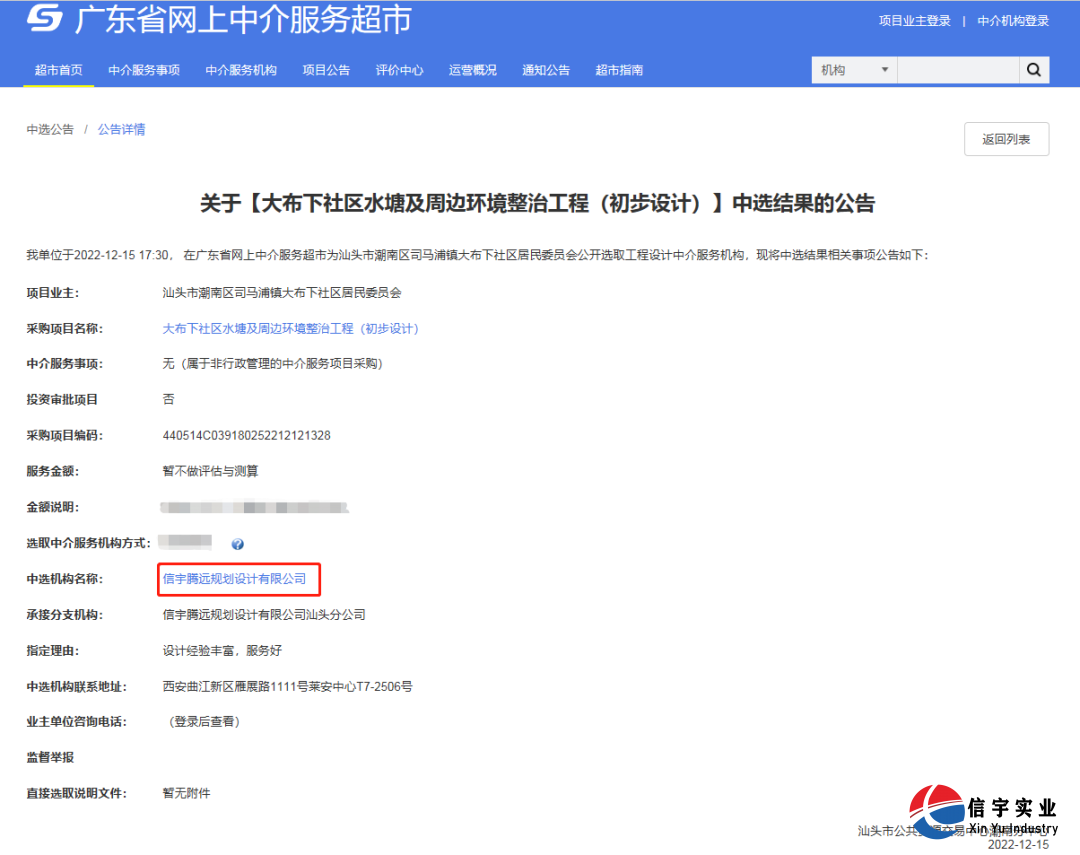Viewport: 1080px width, 855px height.
Task: Open the 中选公告 breadcrumb link
Action: pos(50,128)
